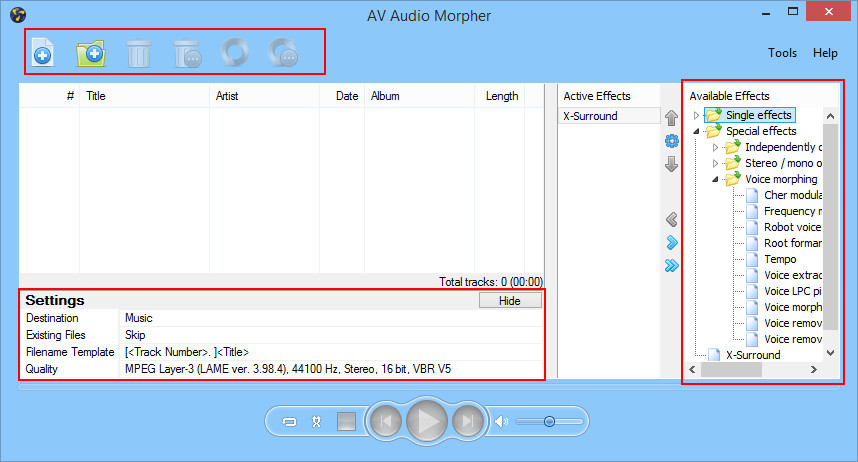Start playback with the Play button
This screenshot has height=462, width=858.
click(427, 421)
